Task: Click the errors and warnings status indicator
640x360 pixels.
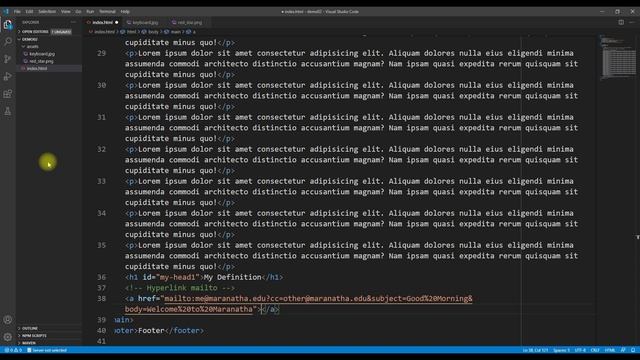Action: click(13, 350)
